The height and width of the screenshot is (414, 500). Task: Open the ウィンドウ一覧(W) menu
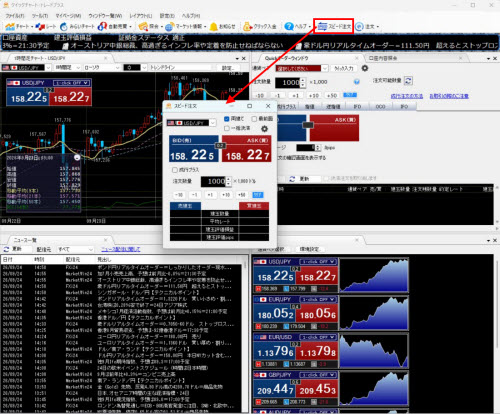pyautogui.click(x=105, y=16)
